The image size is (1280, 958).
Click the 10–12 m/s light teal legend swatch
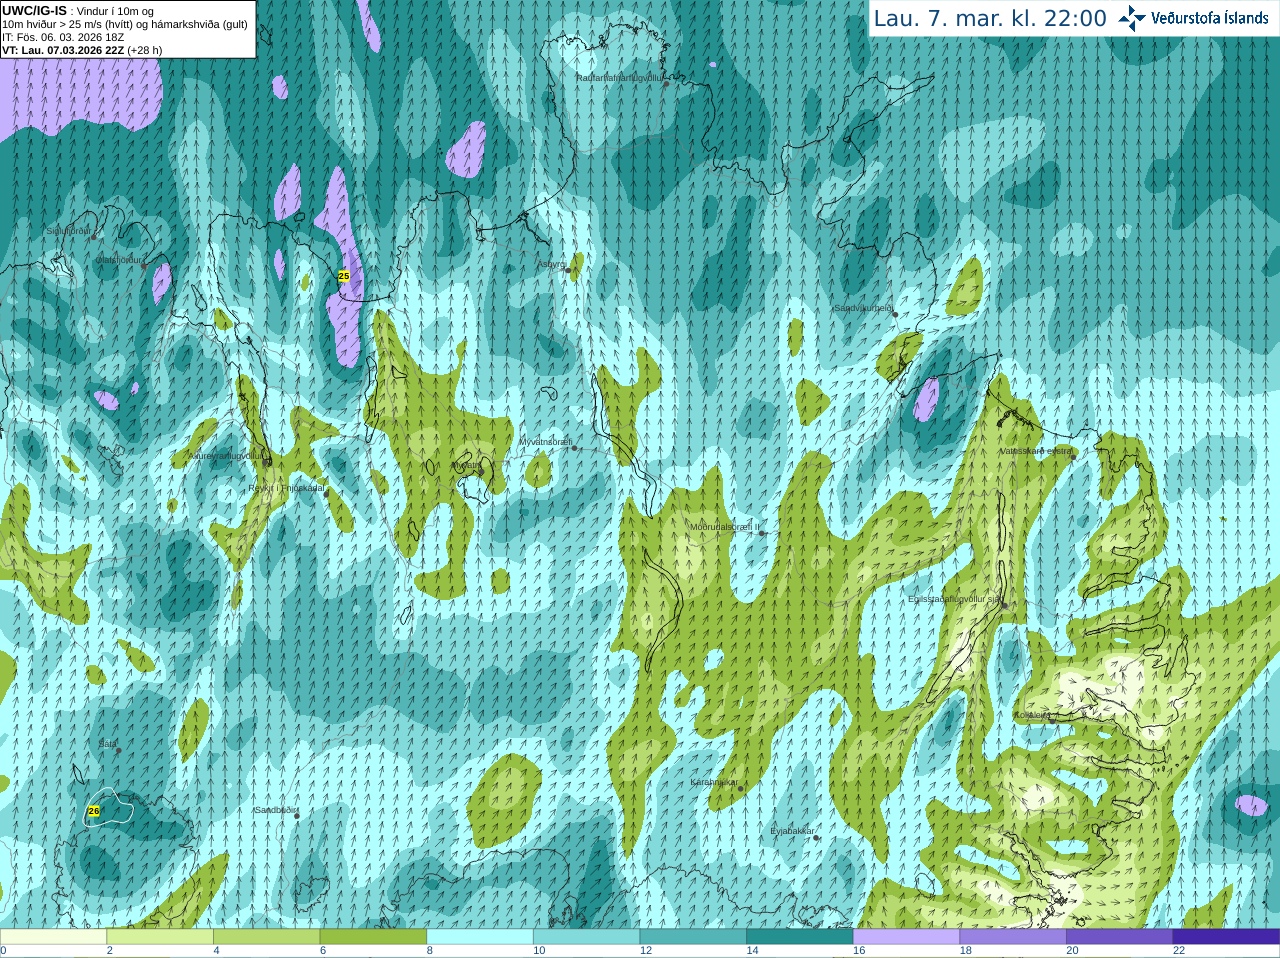586,937
